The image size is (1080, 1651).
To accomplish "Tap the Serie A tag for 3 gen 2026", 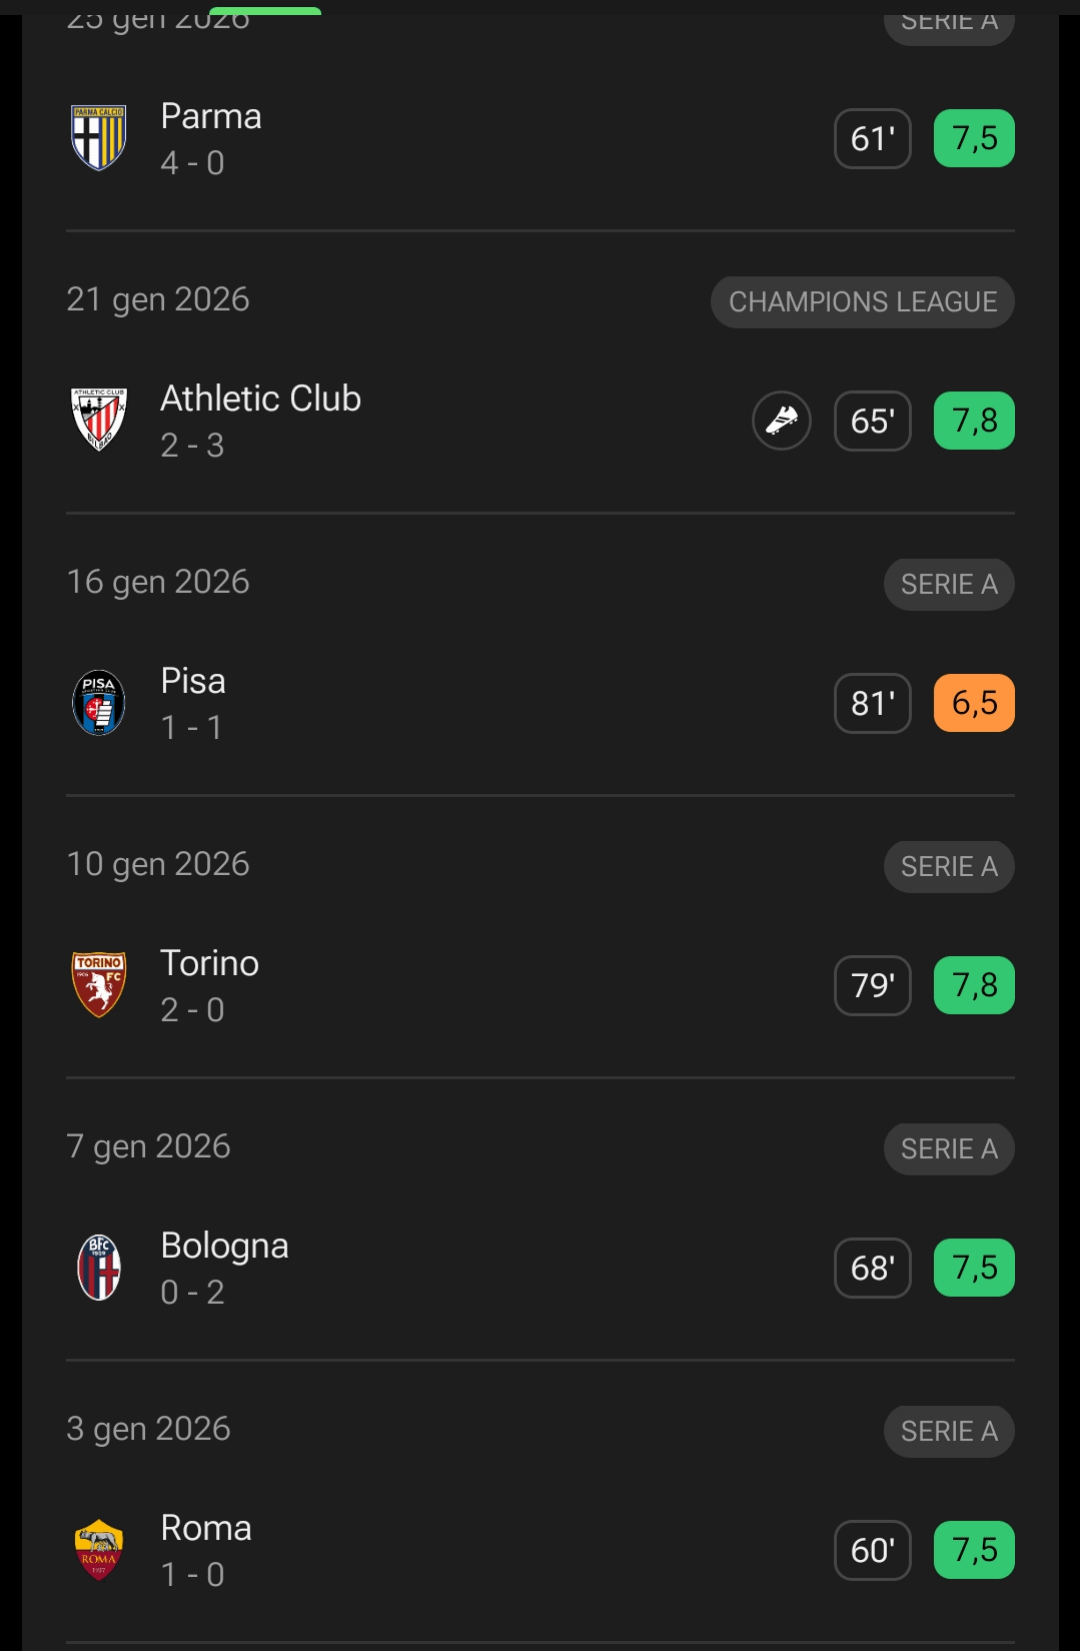I will (949, 1431).
